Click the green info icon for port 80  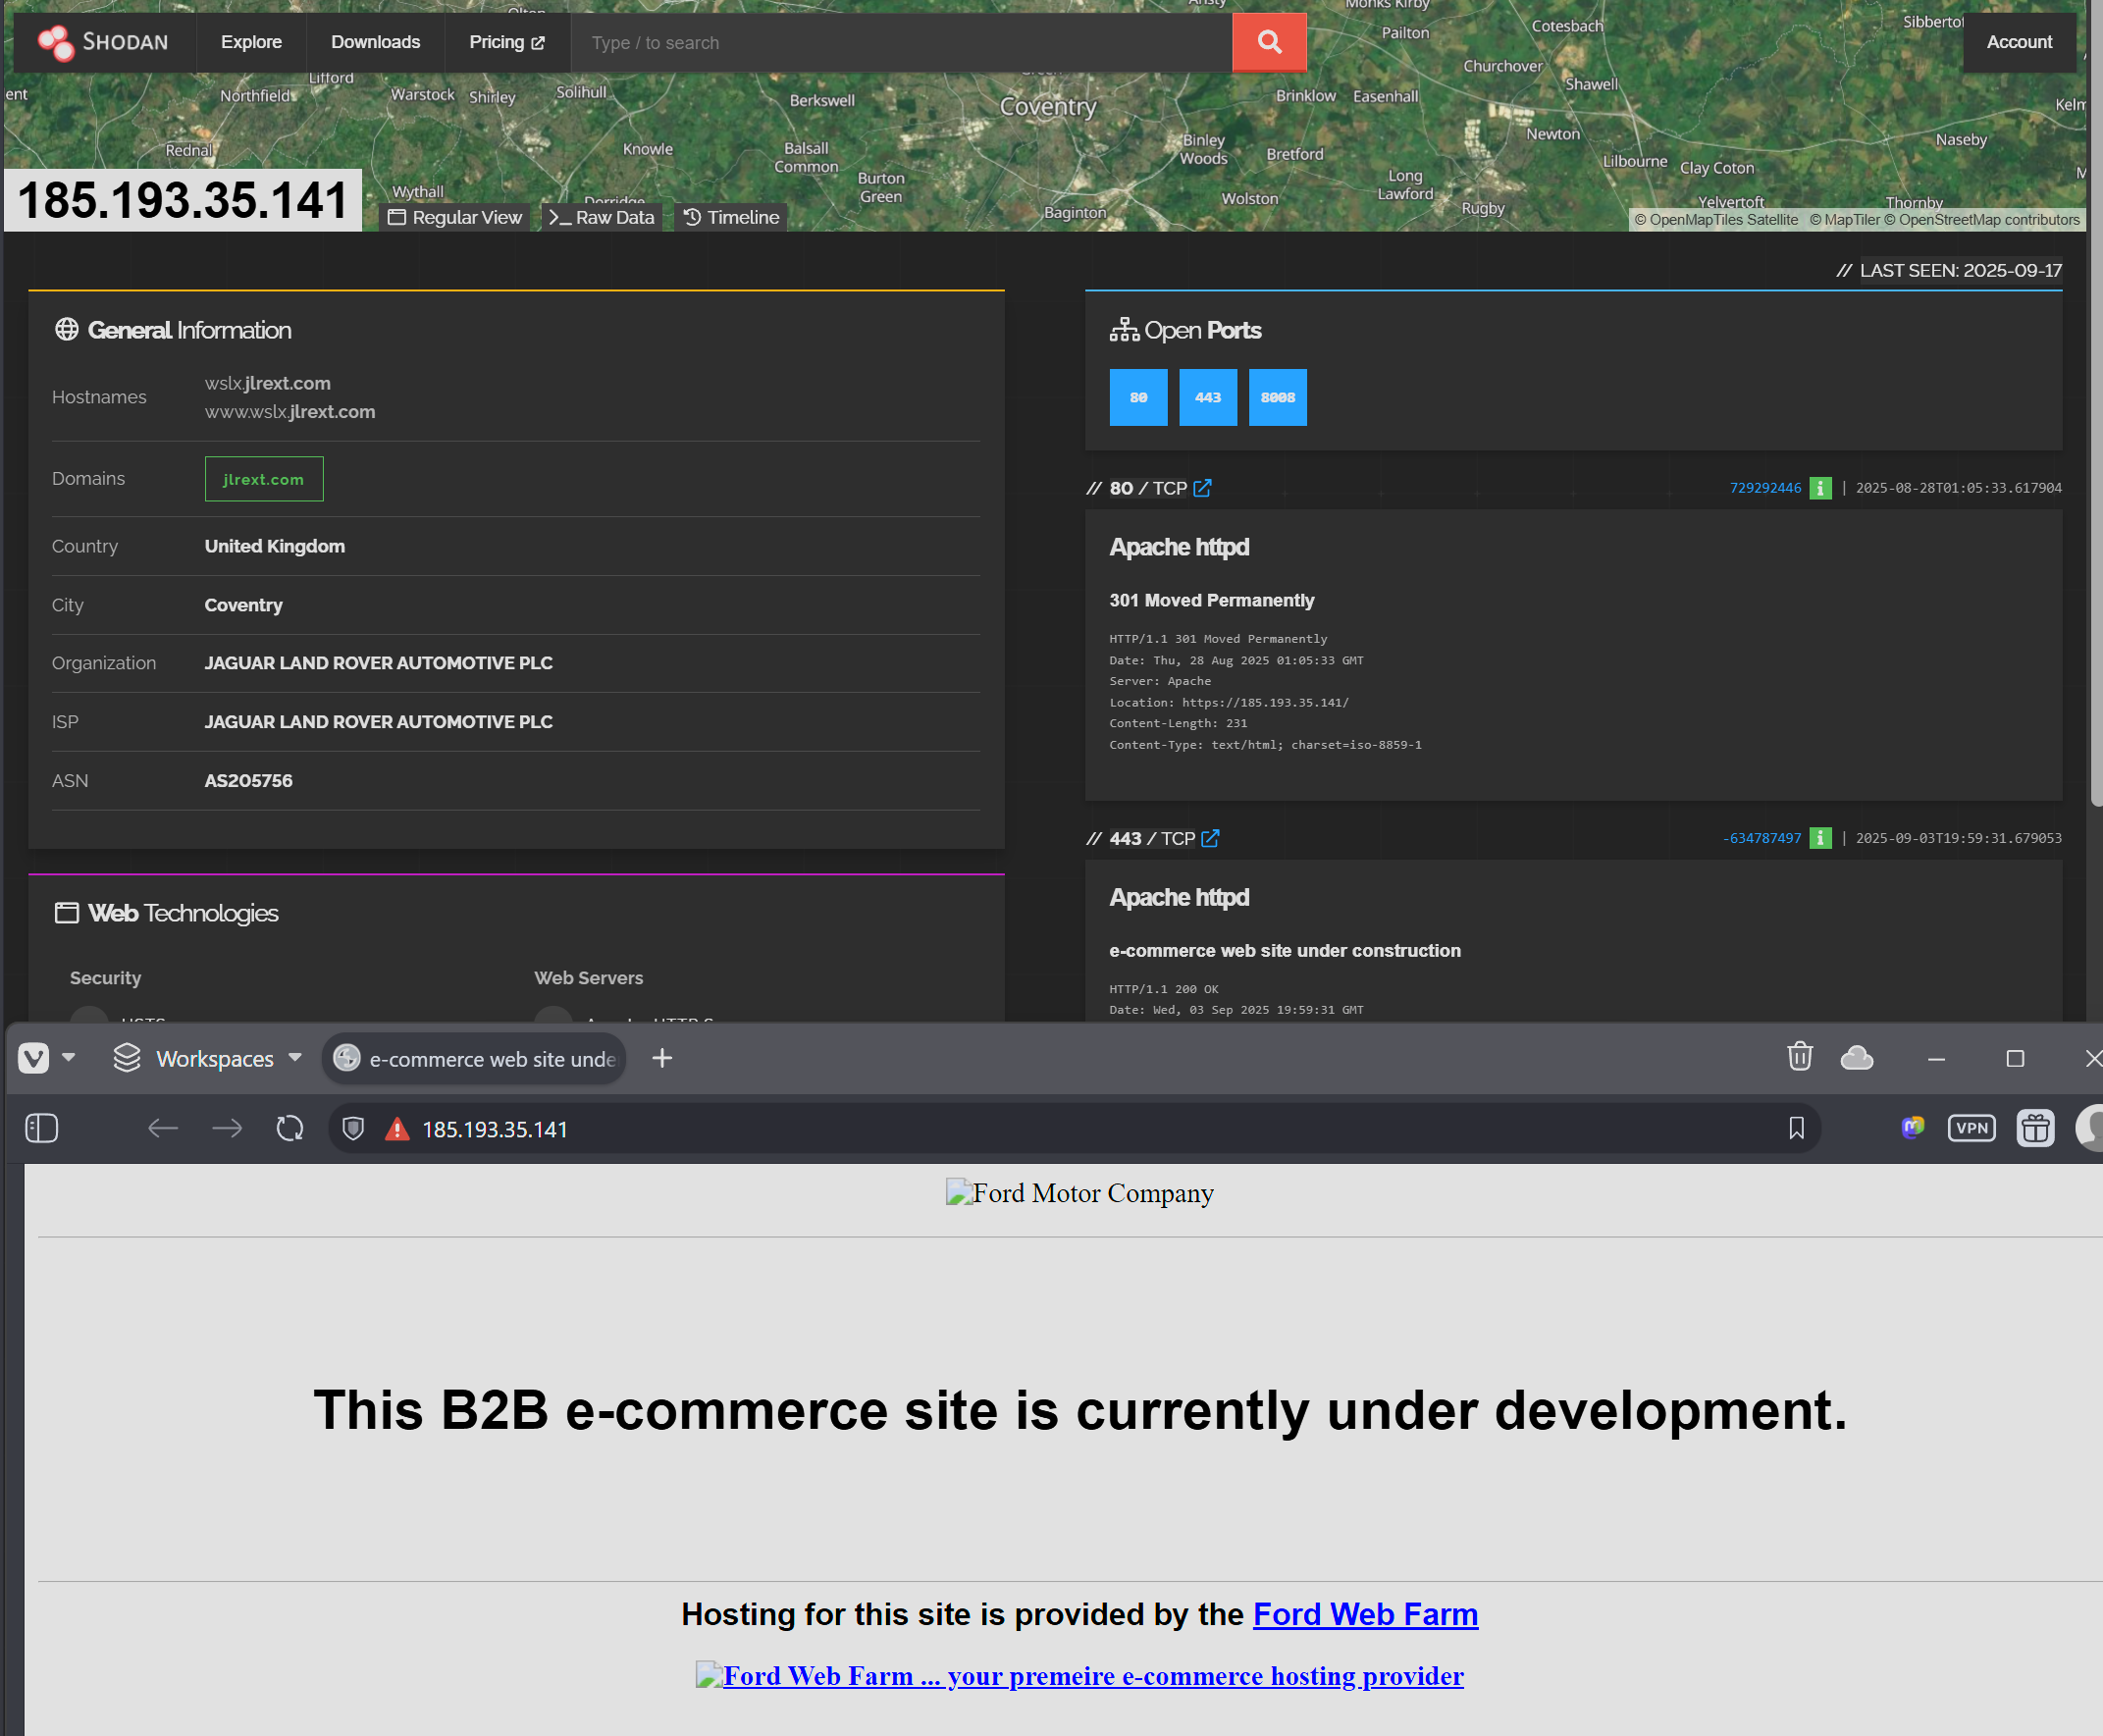1820,488
